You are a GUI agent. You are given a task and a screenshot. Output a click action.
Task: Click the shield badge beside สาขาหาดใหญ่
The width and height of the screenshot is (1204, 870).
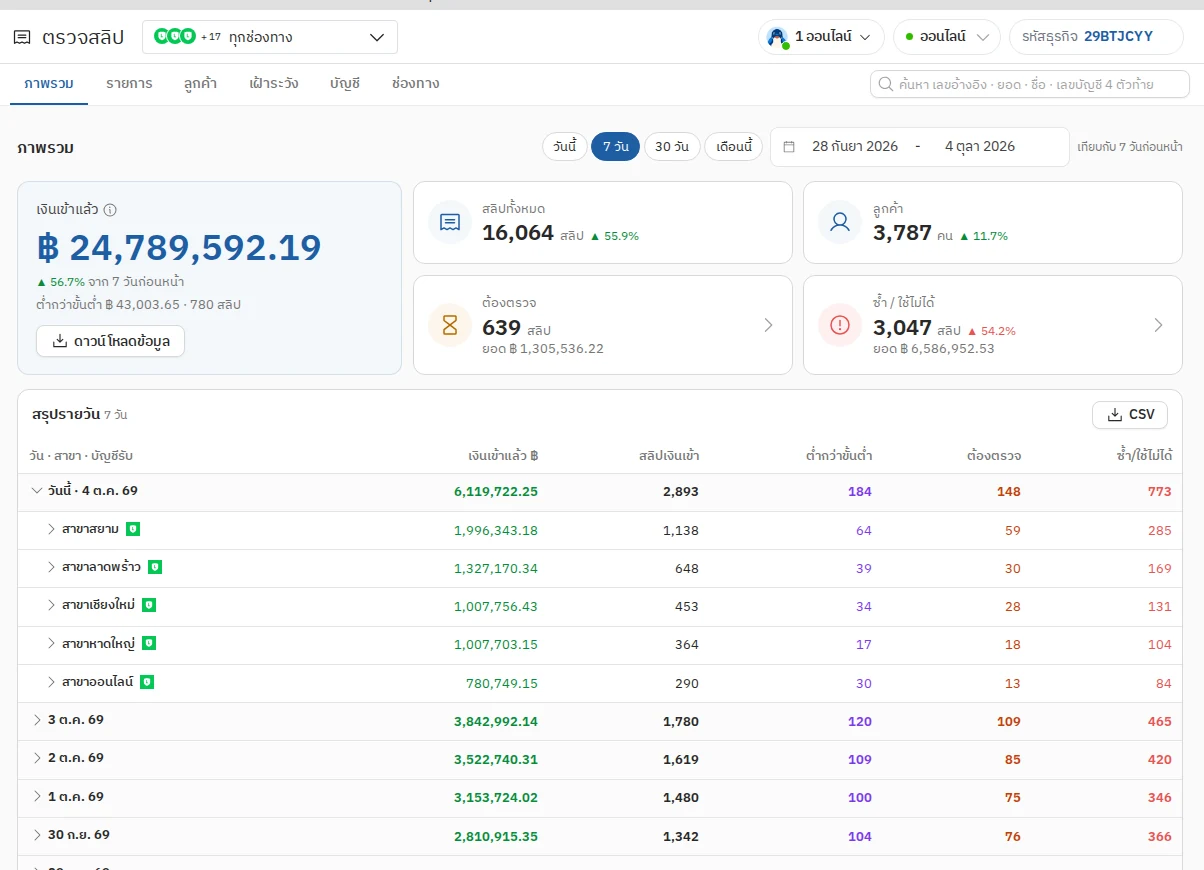tap(149, 643)
